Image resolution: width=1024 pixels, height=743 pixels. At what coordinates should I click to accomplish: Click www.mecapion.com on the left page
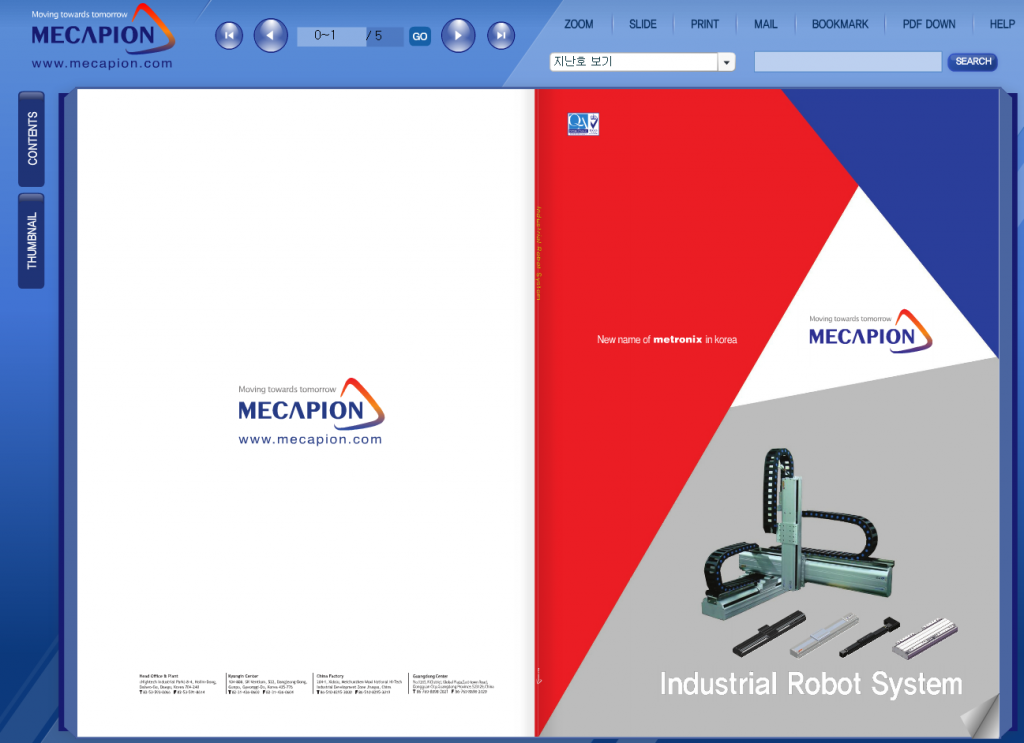pos(310,439)
